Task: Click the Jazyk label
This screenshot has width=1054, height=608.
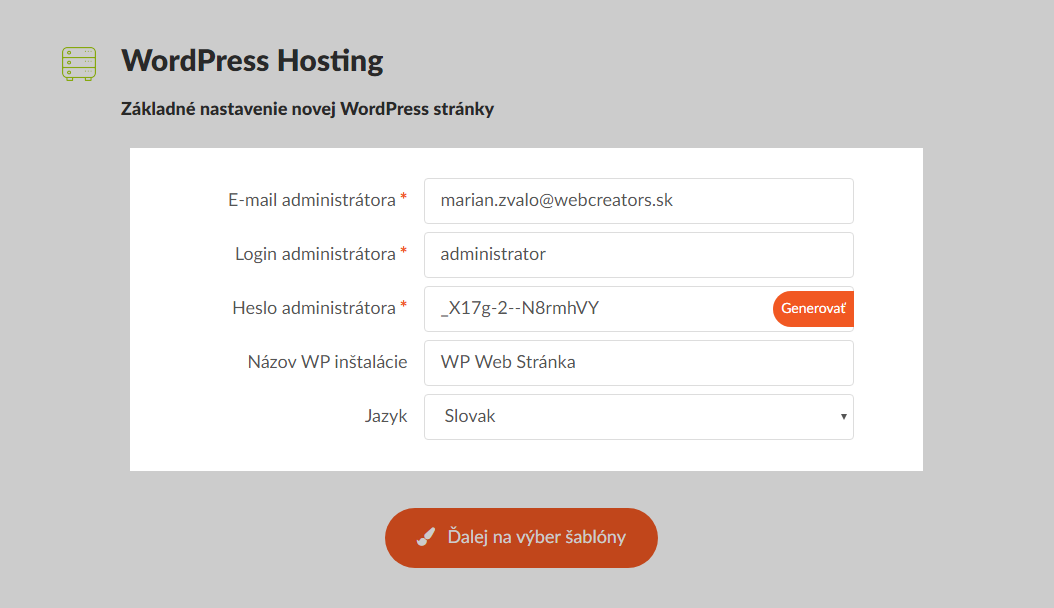Action: tap(385, 416)
